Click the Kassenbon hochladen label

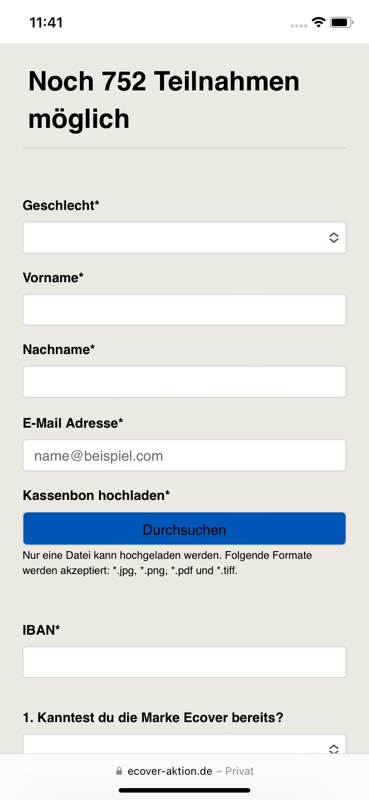click(96, 495)
